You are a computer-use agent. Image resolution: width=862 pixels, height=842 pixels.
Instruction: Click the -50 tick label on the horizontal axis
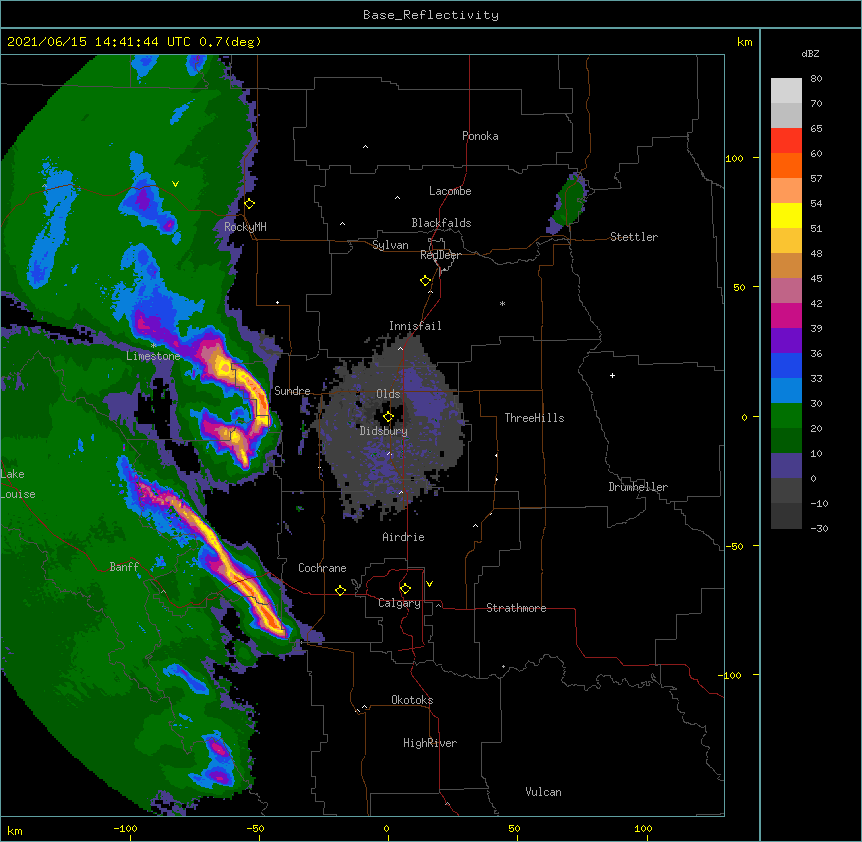pos(255,828)
